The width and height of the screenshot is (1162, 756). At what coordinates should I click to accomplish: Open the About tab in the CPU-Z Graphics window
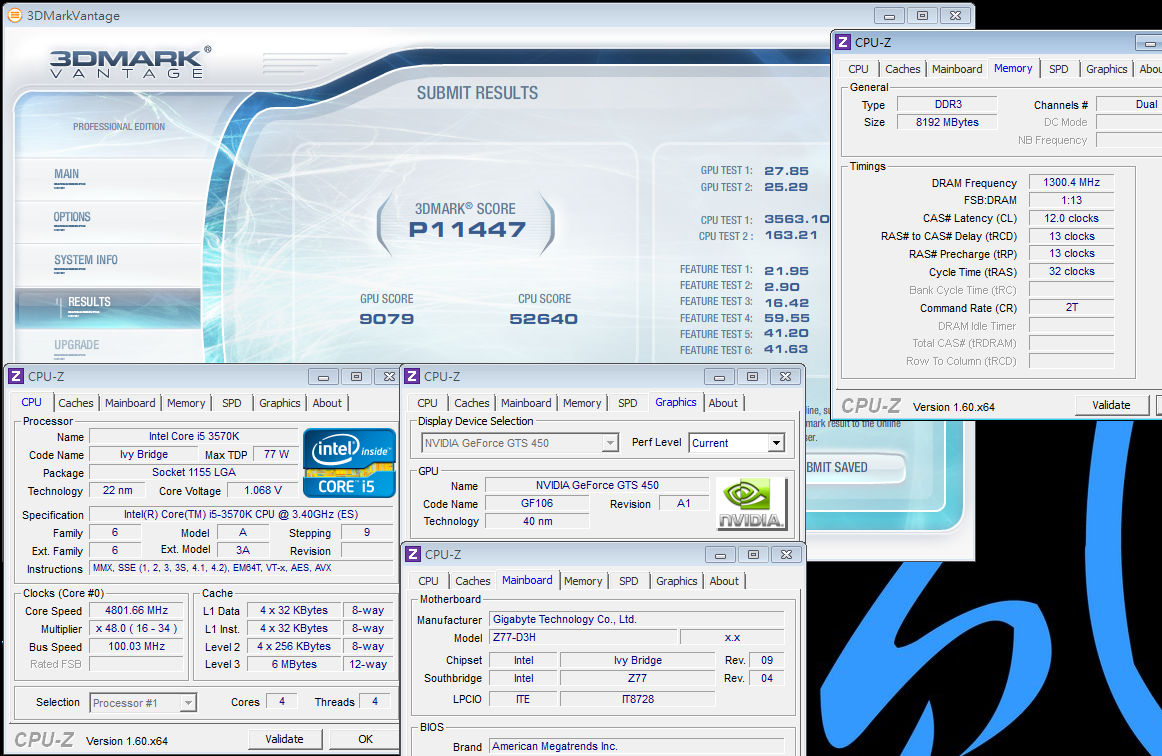(723, 403)
